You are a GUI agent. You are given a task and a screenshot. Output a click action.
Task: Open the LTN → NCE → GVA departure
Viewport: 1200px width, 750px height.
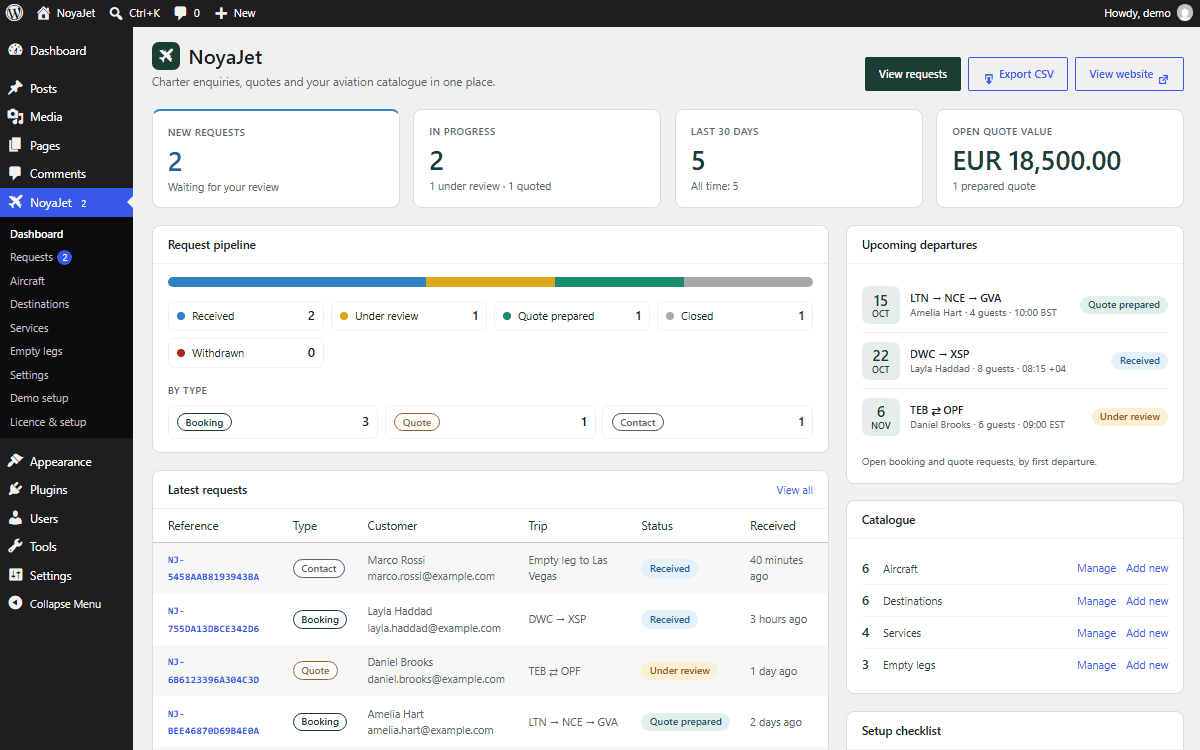tap(1015, 305)
